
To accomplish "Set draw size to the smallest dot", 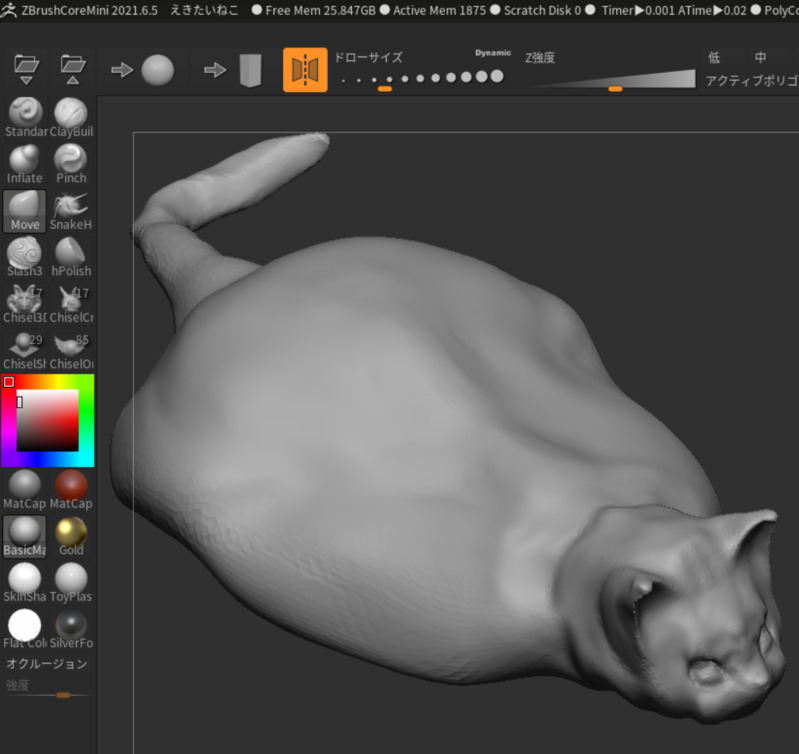I will 343,80.
